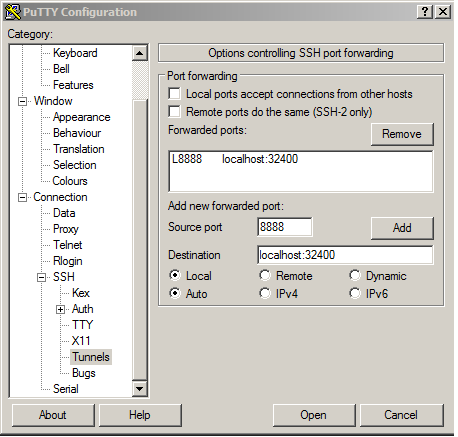Image resolution: width=458 pixels, height=437 pixels.
Task: Remove the selected forwarded port
Action: pyautogui.click(x=402, y=134)
